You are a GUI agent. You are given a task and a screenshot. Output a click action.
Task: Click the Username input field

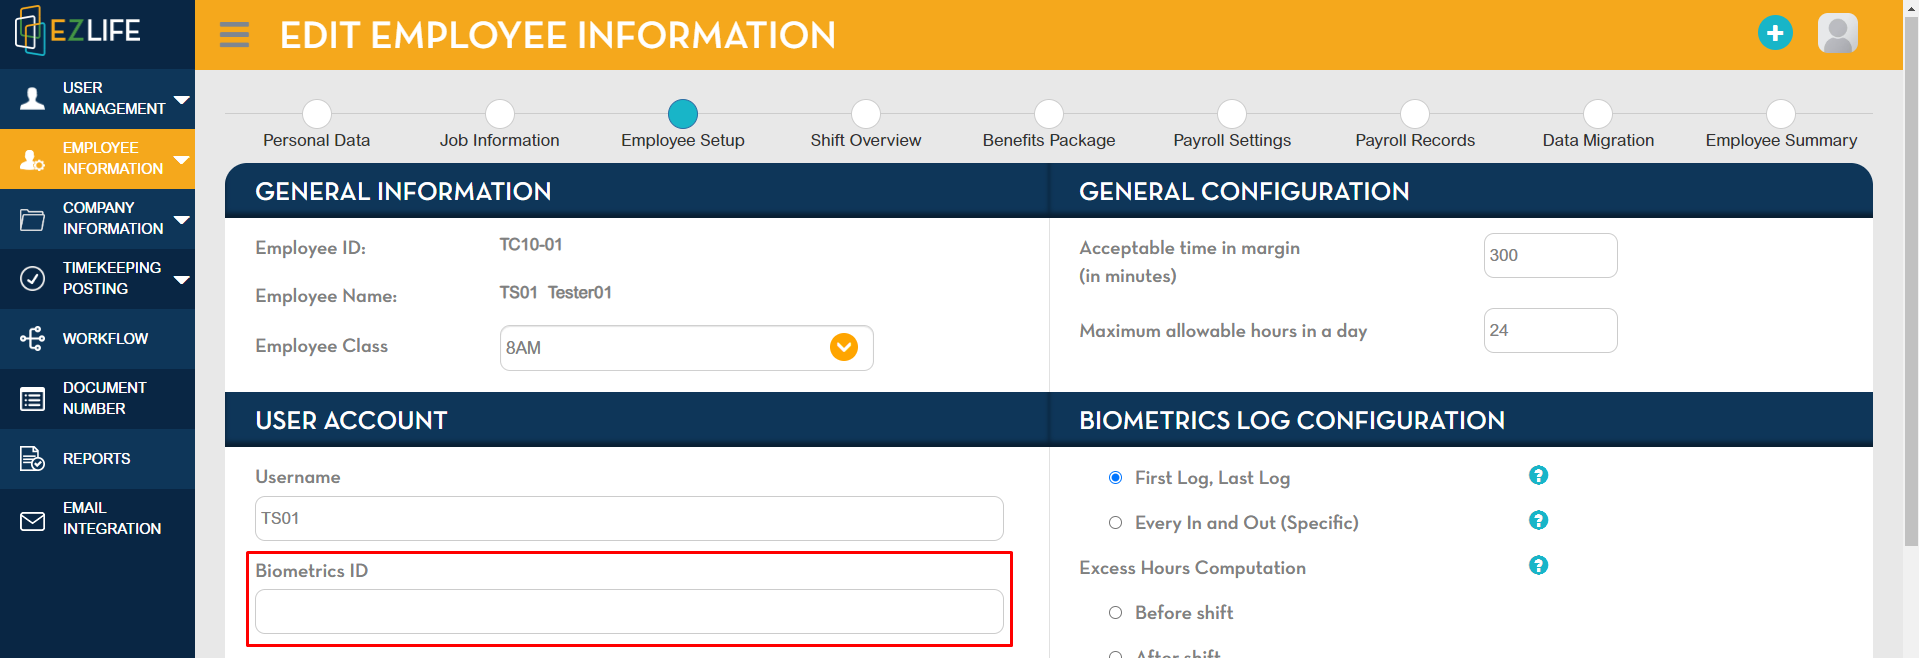629,518
